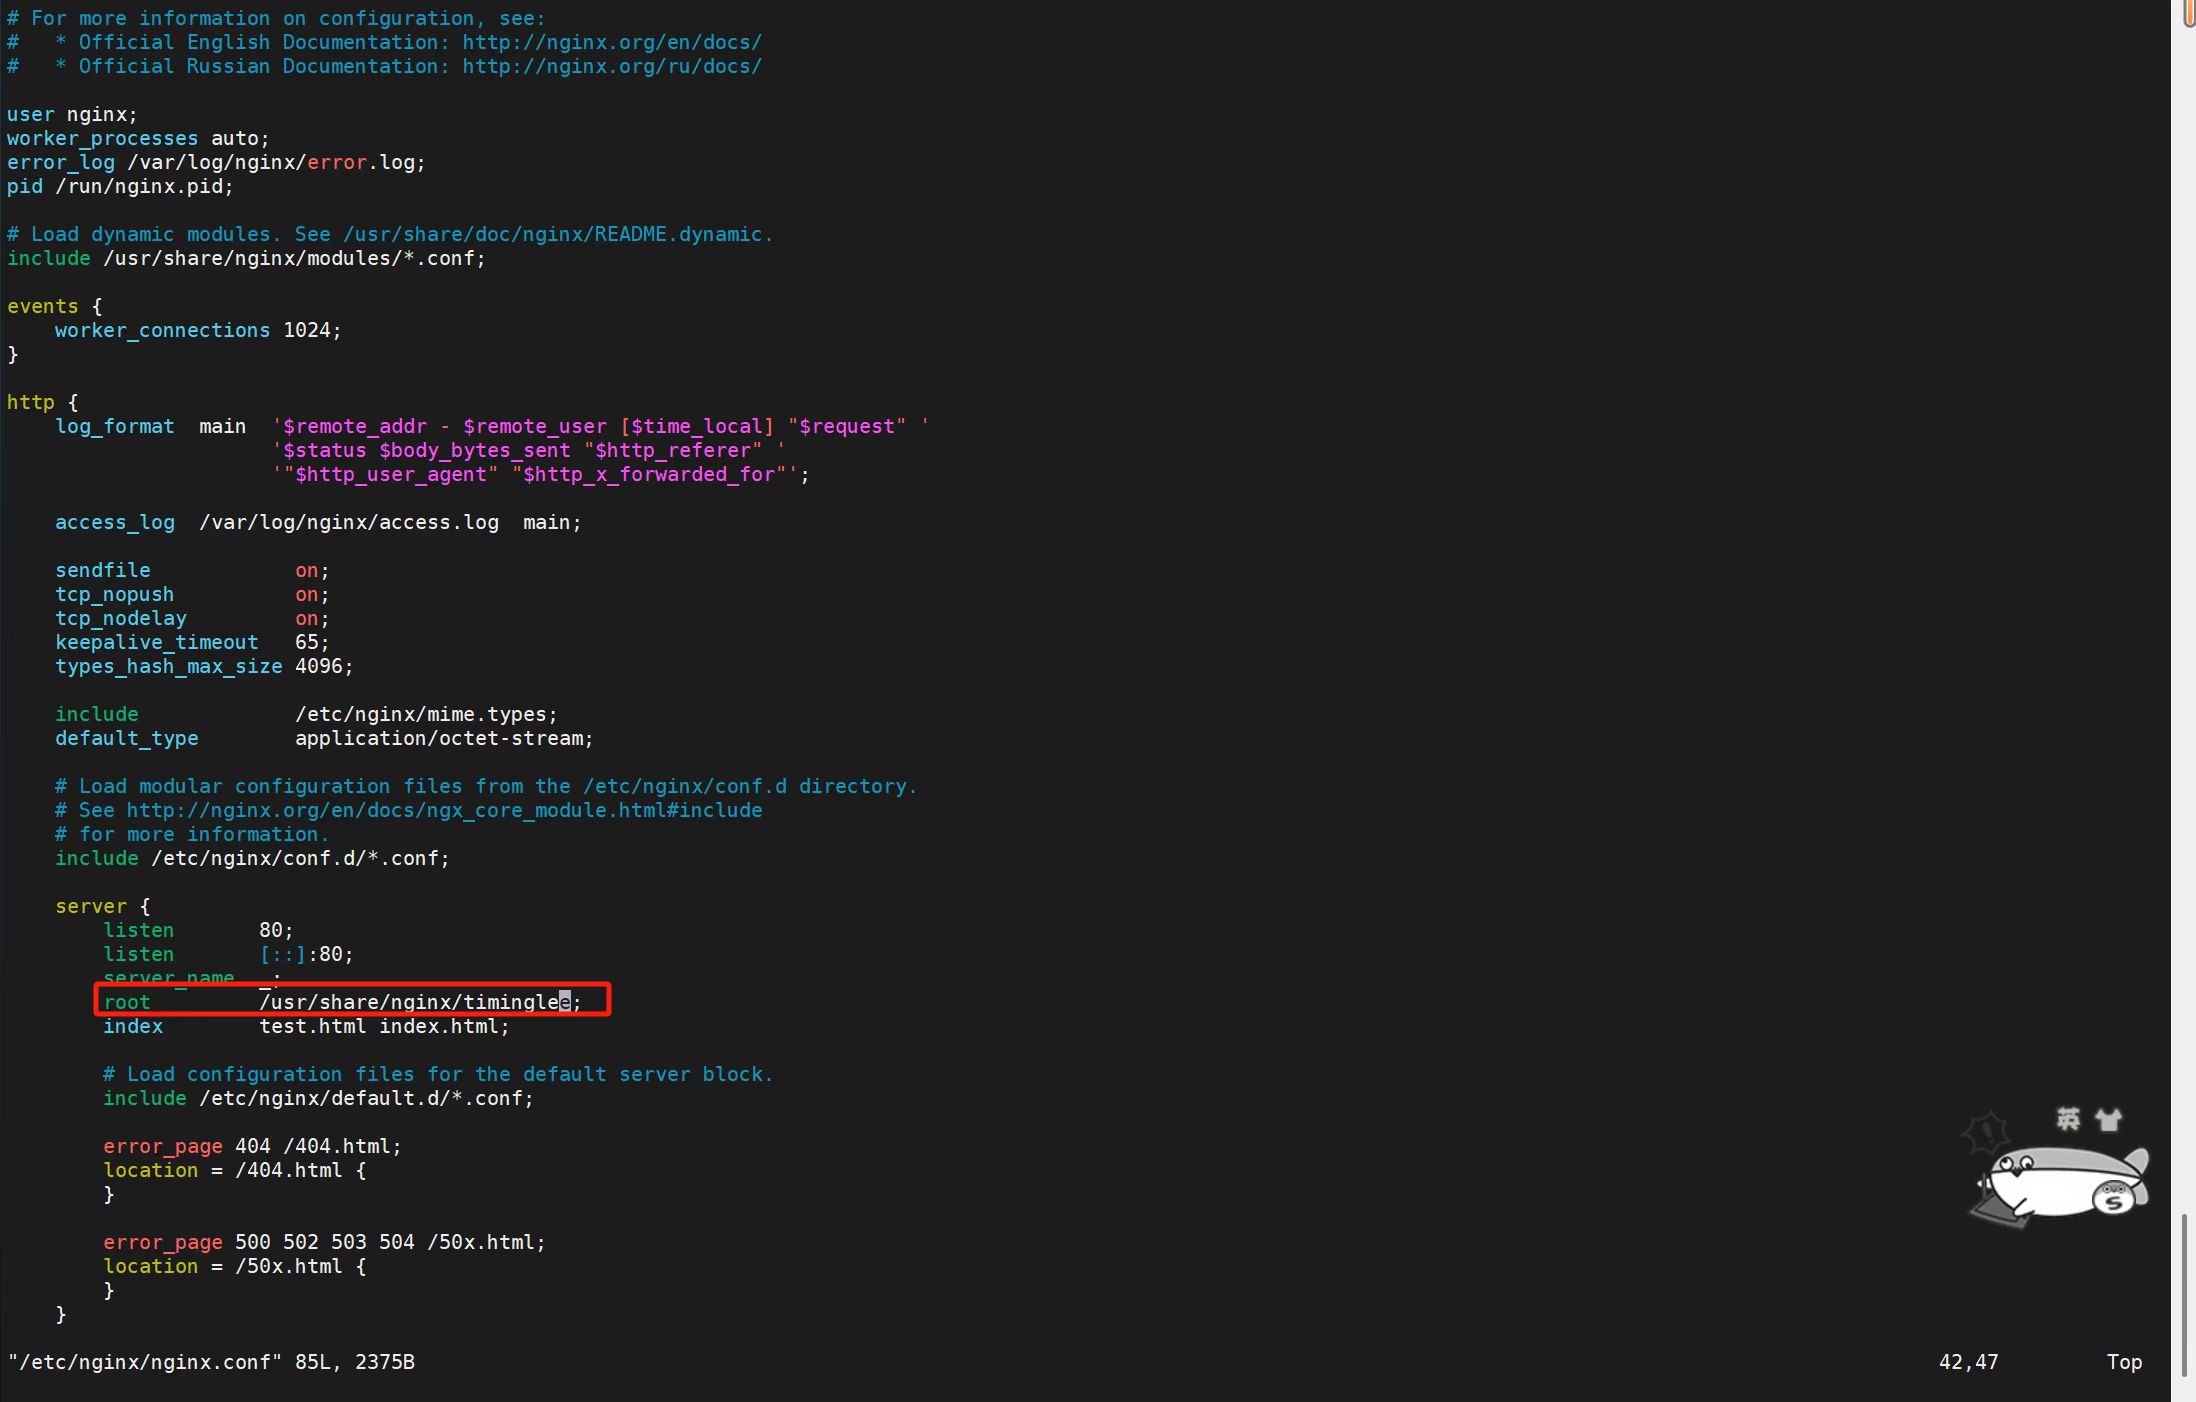Toggle the 英 input language indicator

tap(2068, 1119)
